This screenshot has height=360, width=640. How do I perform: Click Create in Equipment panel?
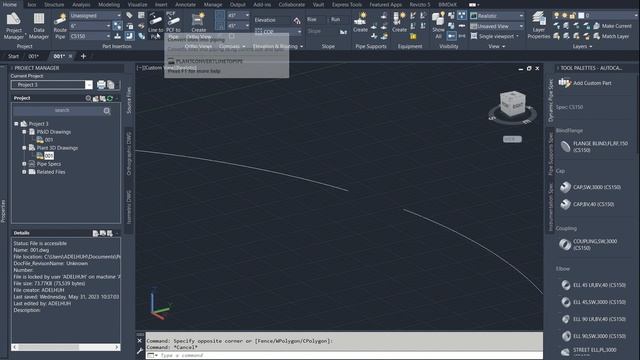click(x=399, y=22)
